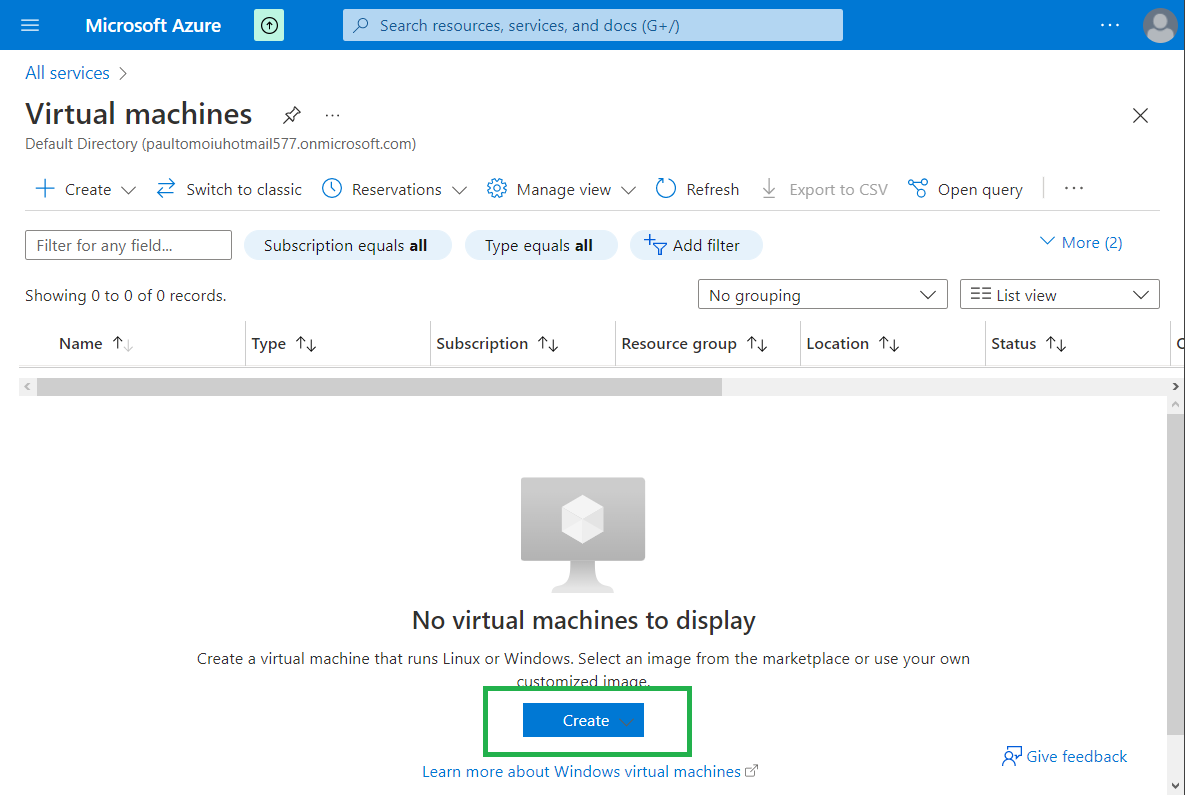Viewport: 1185px width, 795px height.
Task: Sort by Status column
Action: (x=1029, y=343)
